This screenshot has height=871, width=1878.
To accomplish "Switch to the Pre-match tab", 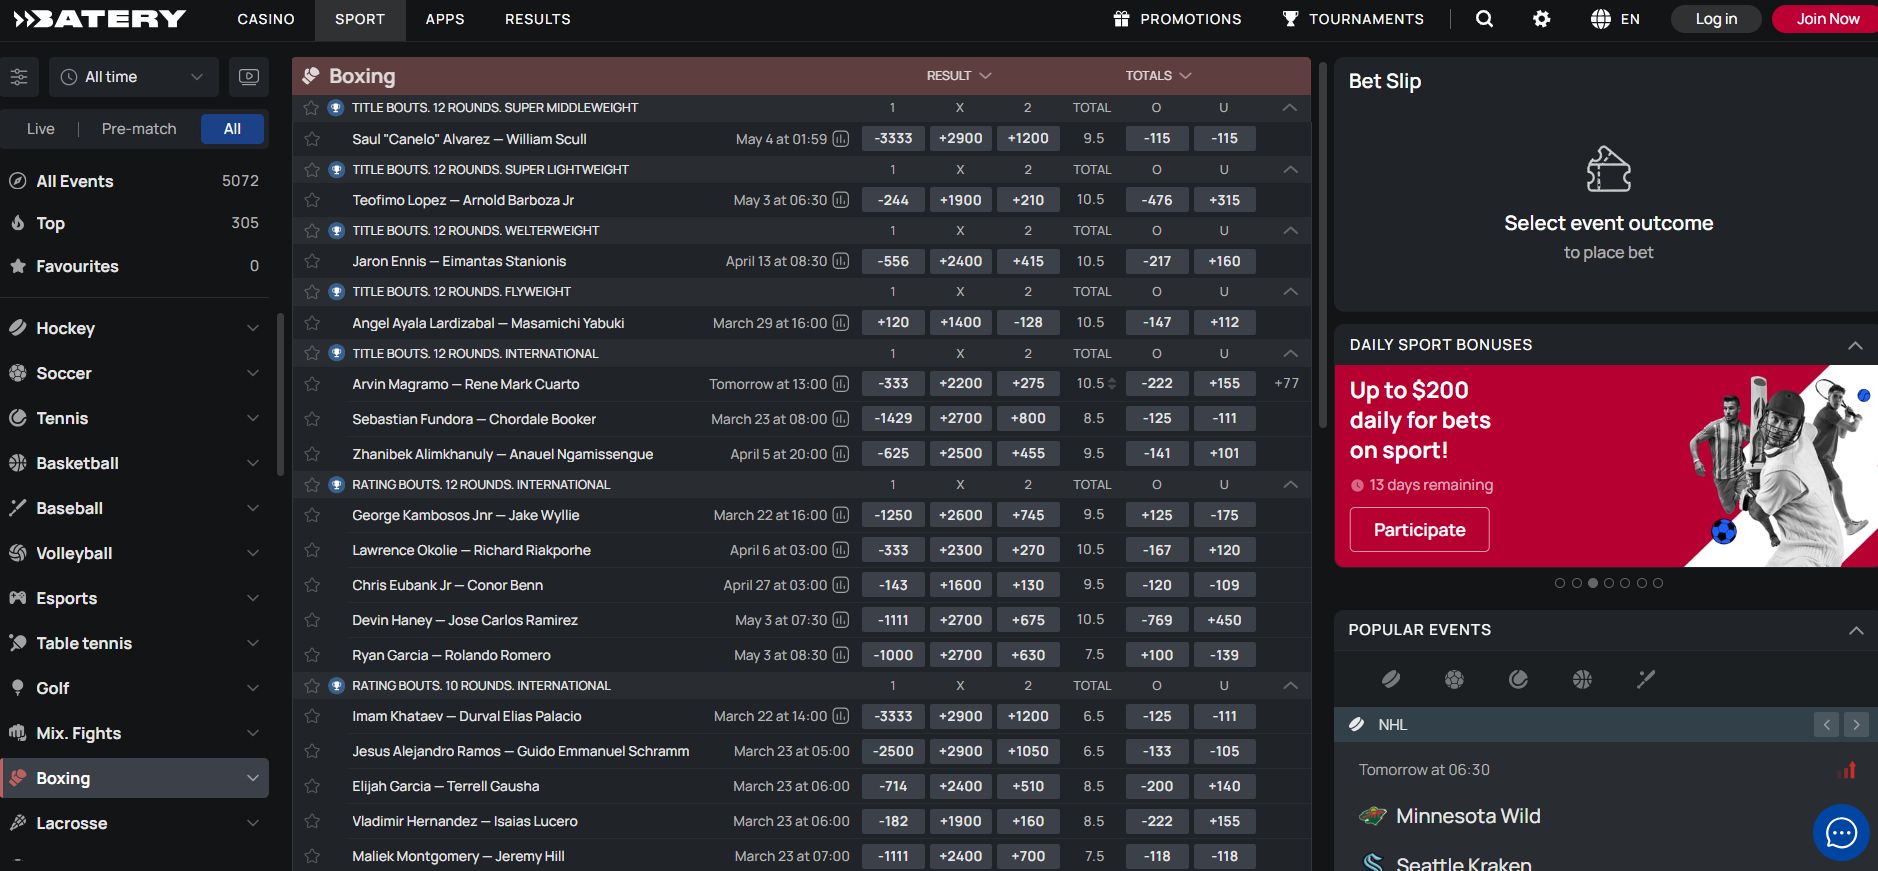I will click(x=139, y=129).
